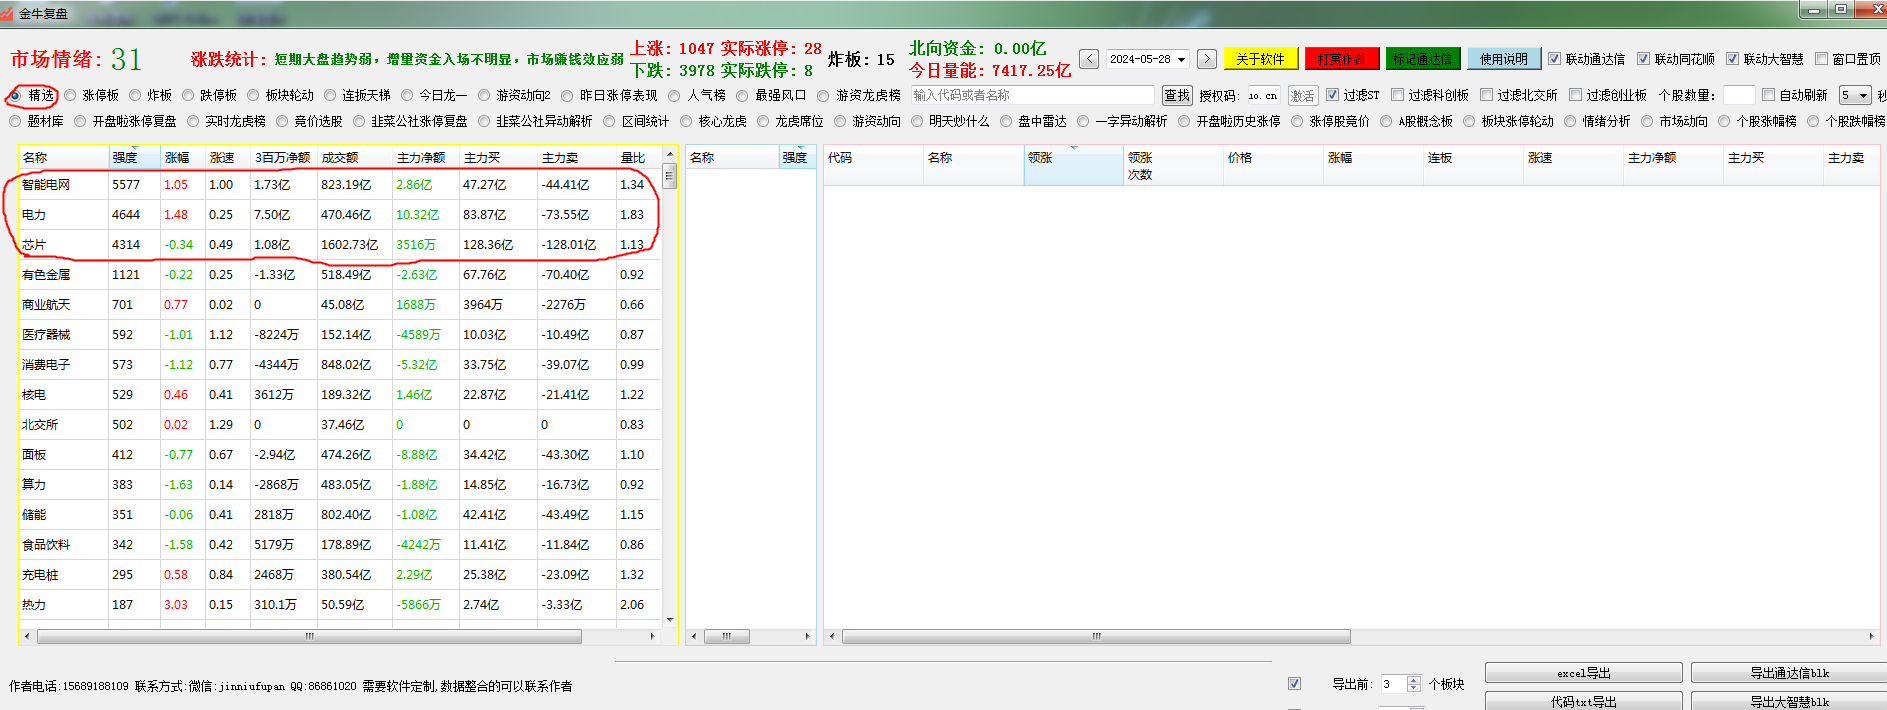Click the stock code or name search field

tap(1032, 95)
